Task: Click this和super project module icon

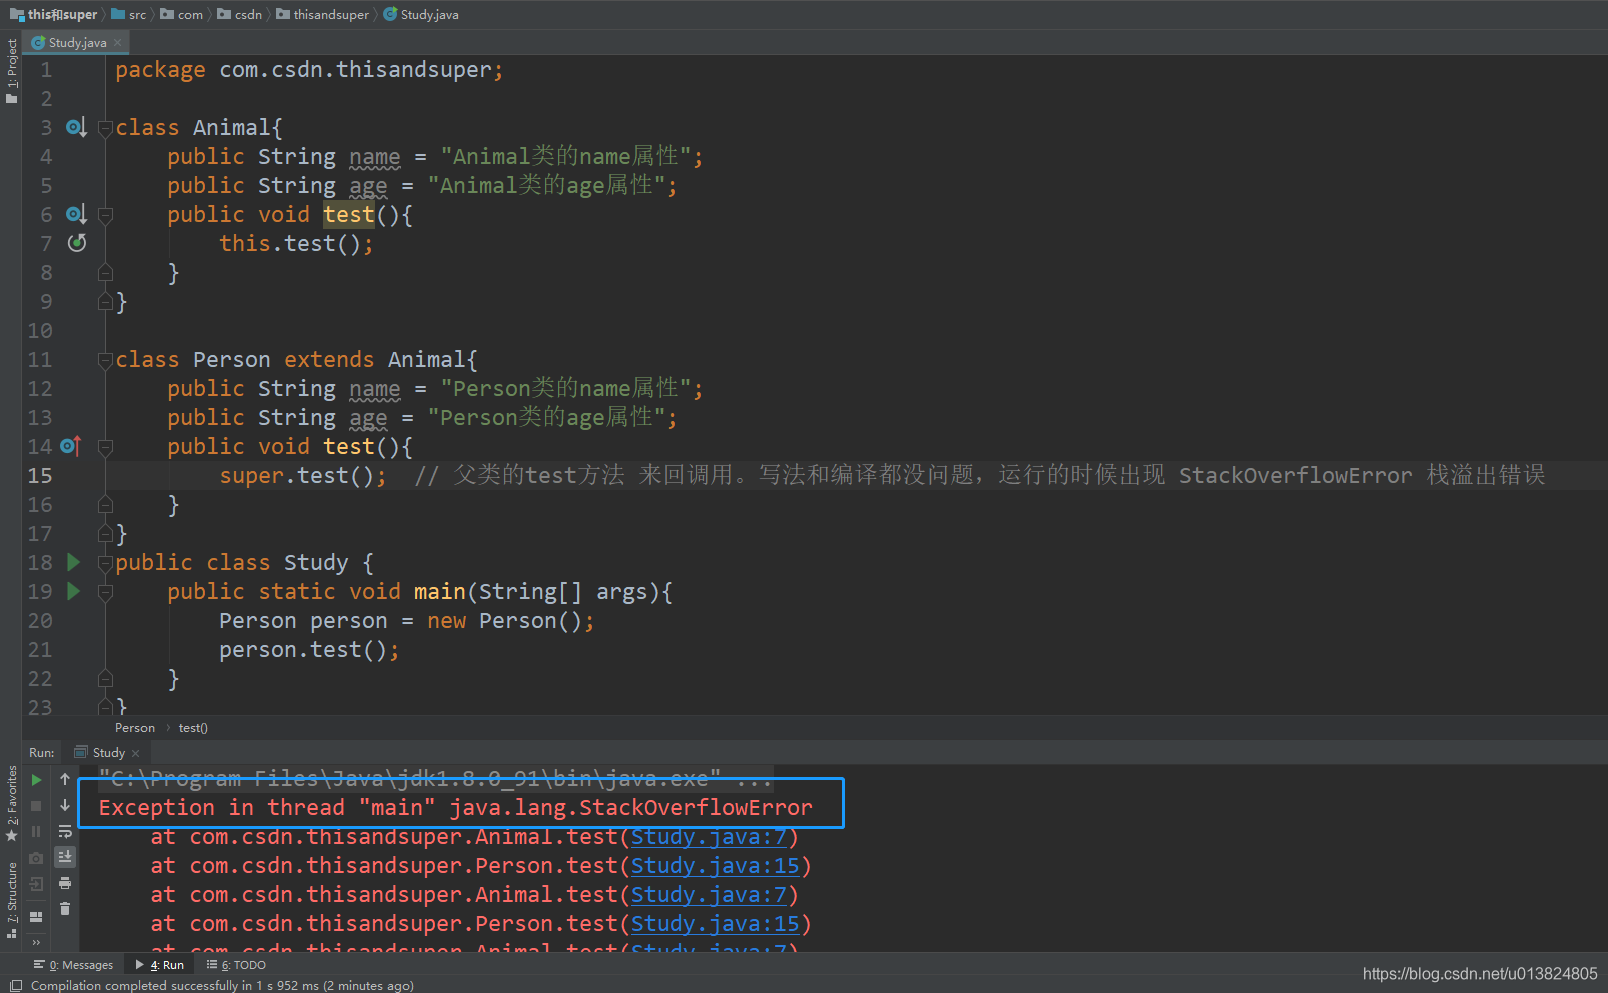Action: [x=17, y=15]
